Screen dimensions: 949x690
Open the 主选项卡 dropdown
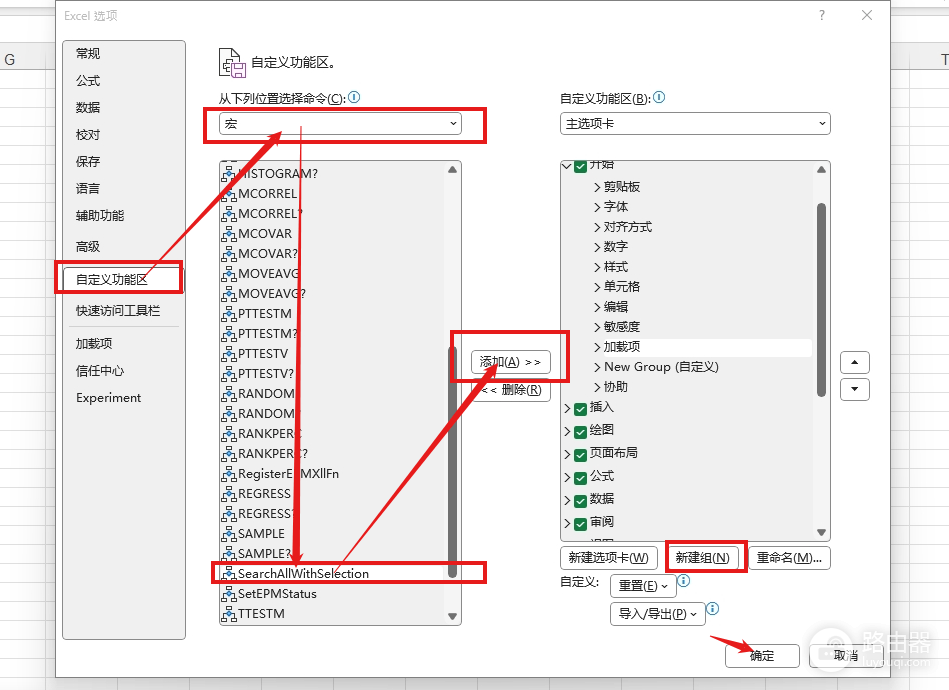[695, 123]
